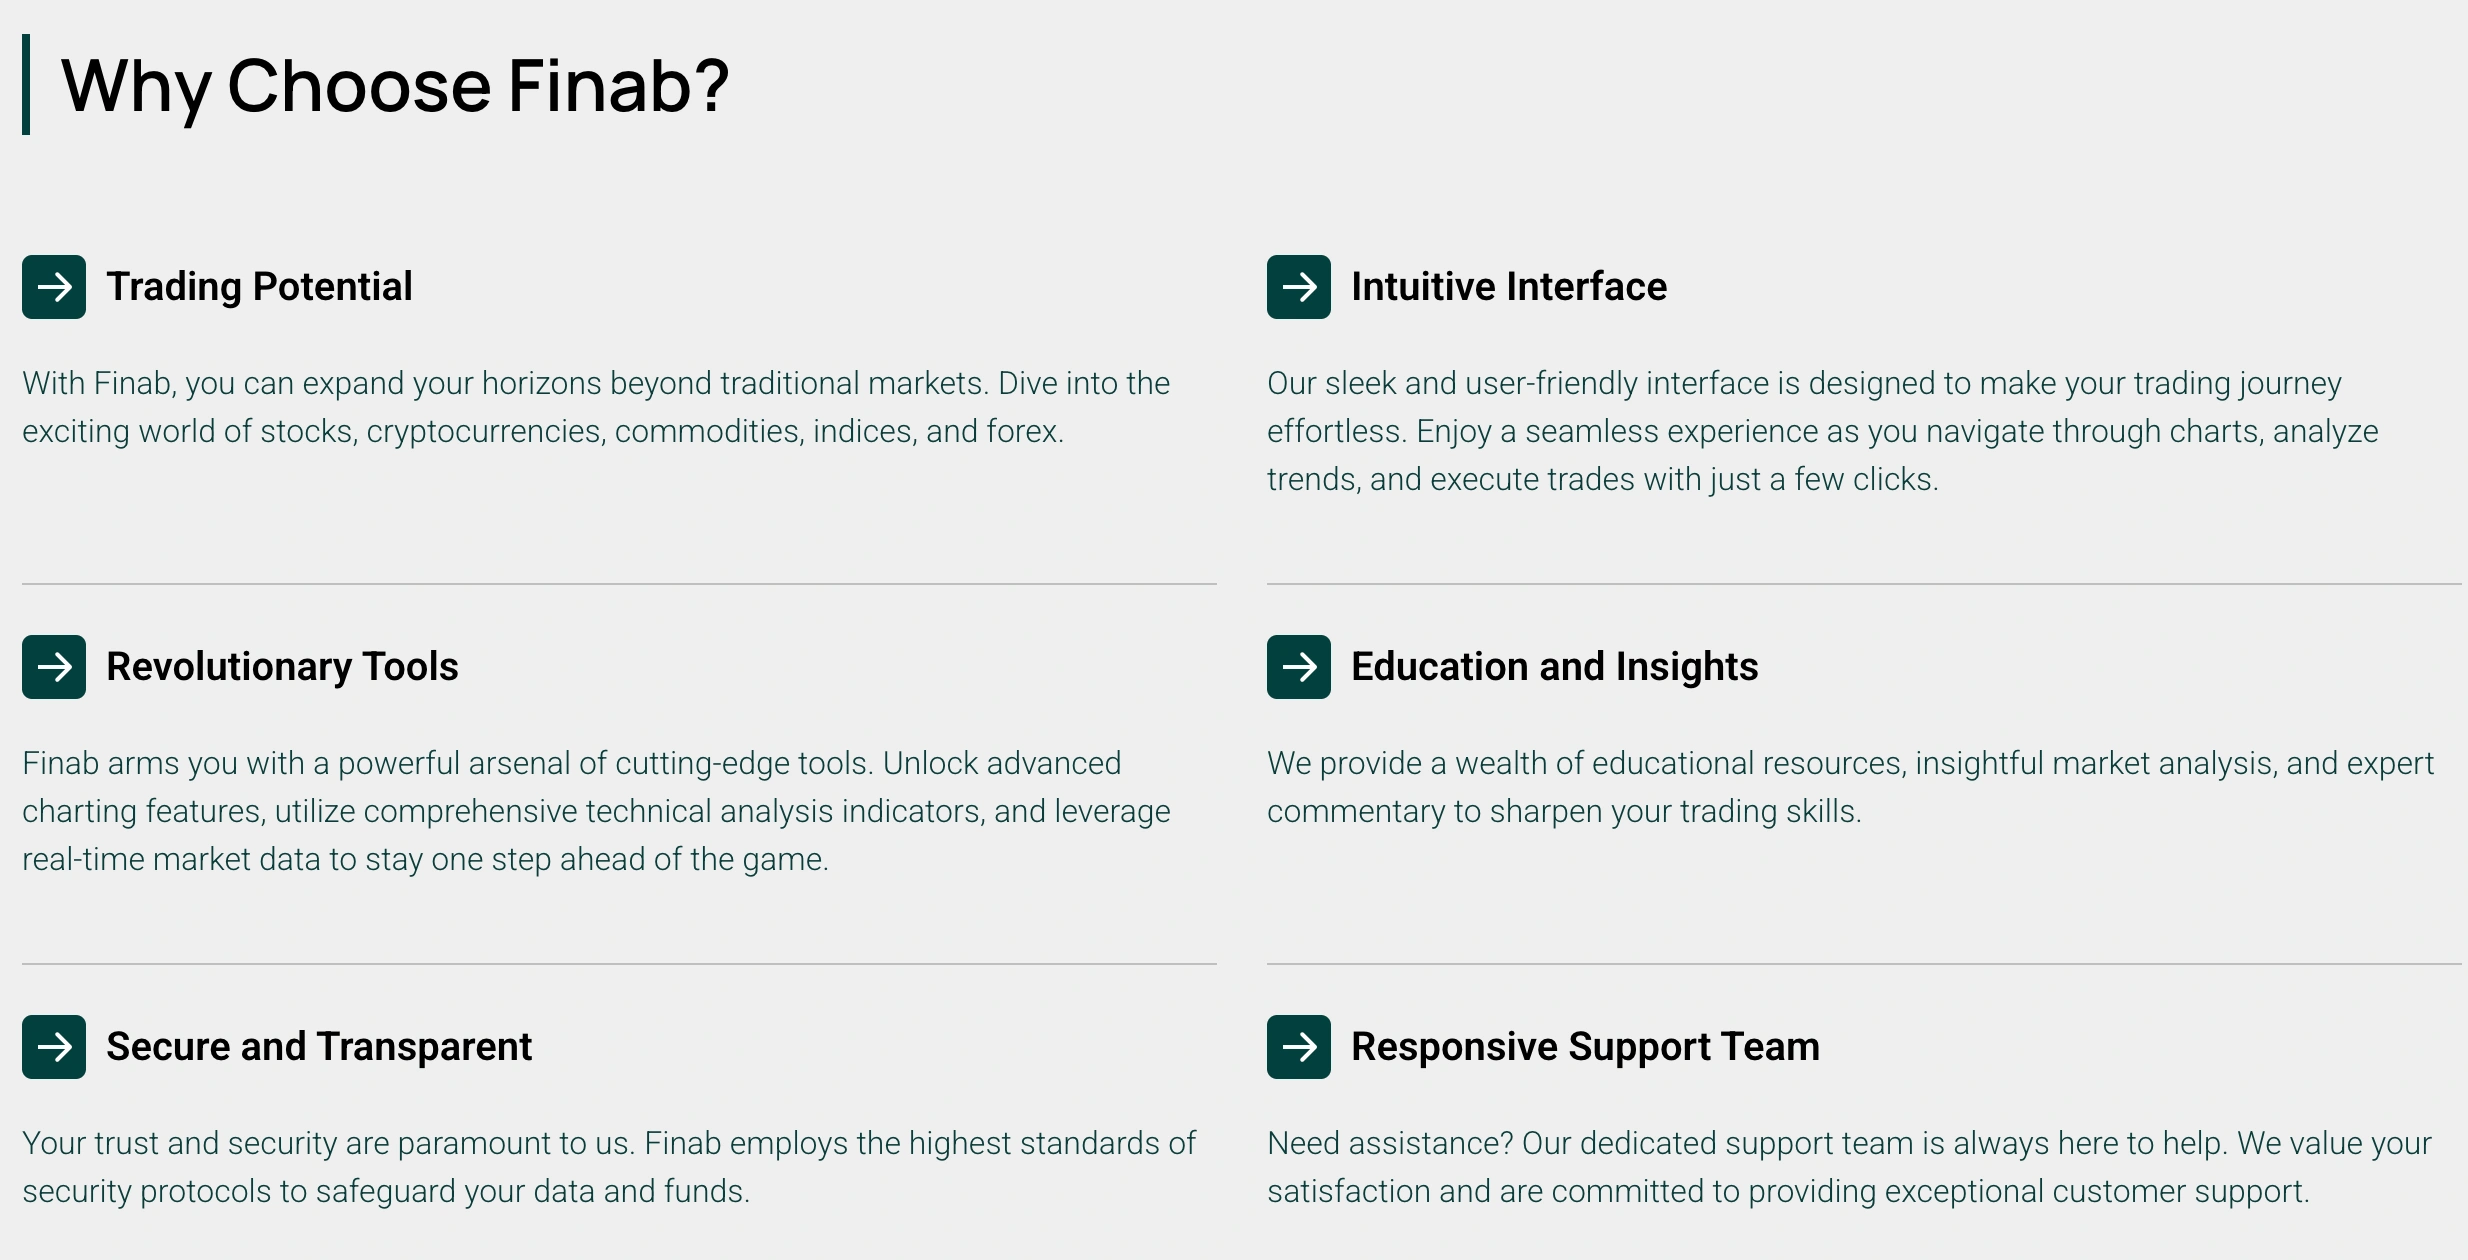Select the Intuitive Interface heading
This screenshot has width=2468, height=1260.
(1509, 287)
